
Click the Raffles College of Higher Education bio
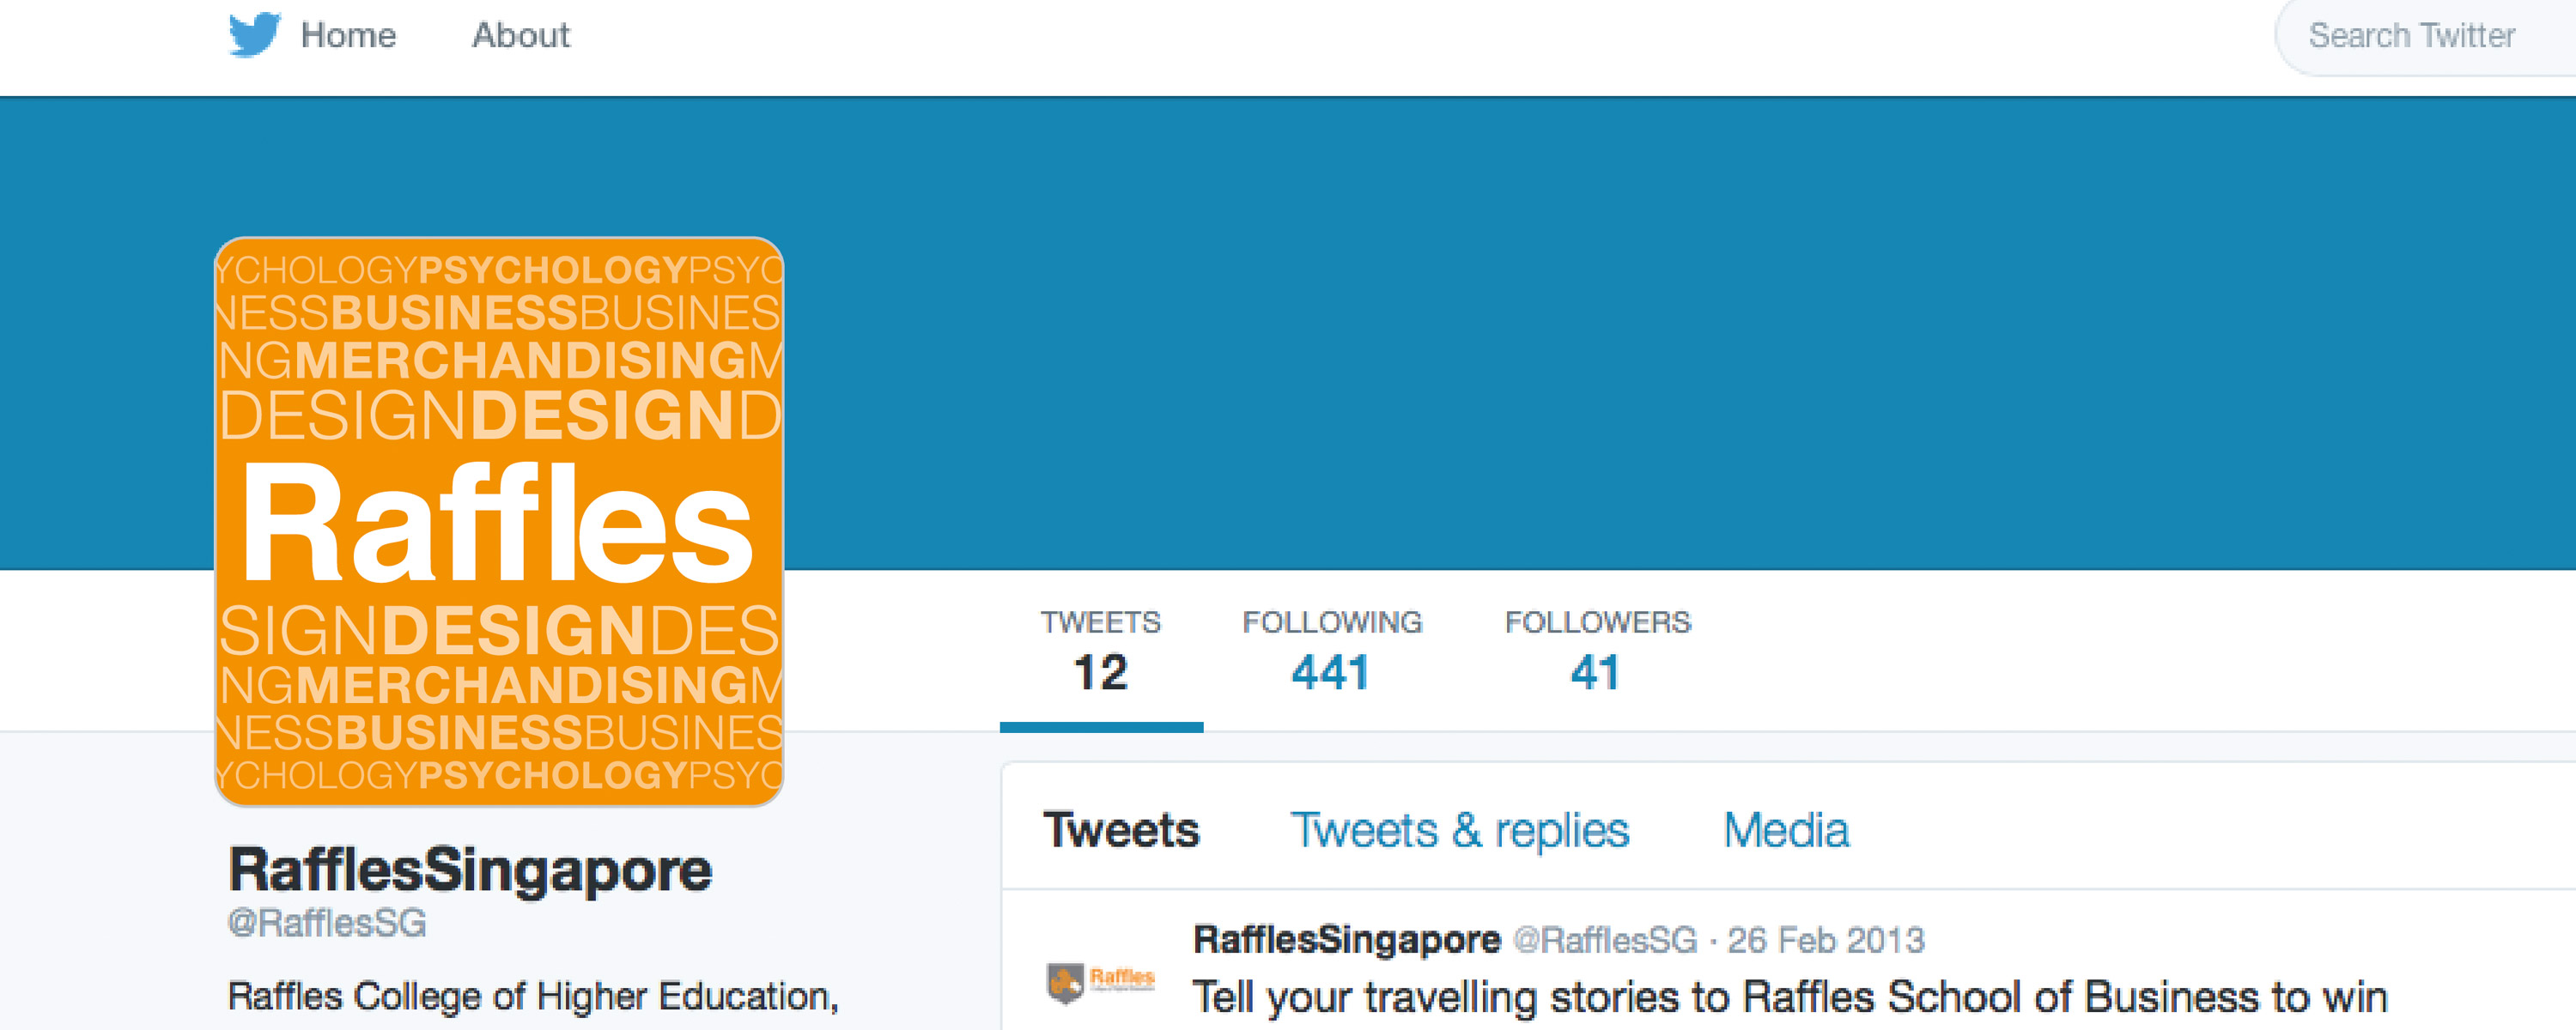[534, 997]
